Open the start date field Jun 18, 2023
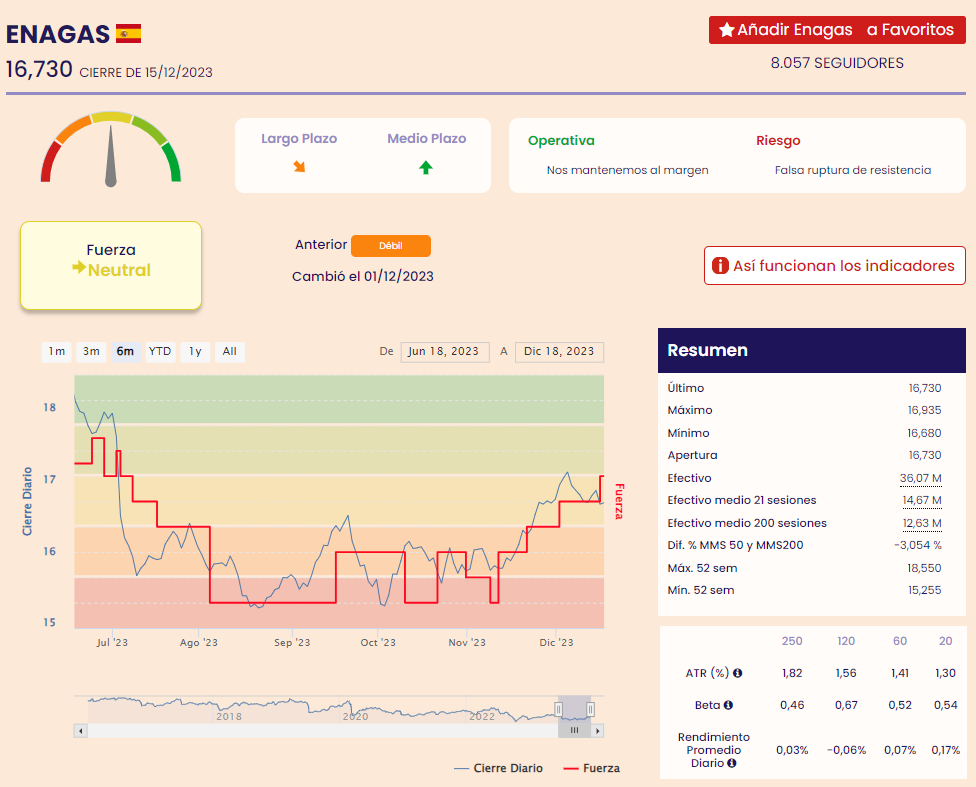This screenshot has height=787, width=976. click(x=445, y=351)
